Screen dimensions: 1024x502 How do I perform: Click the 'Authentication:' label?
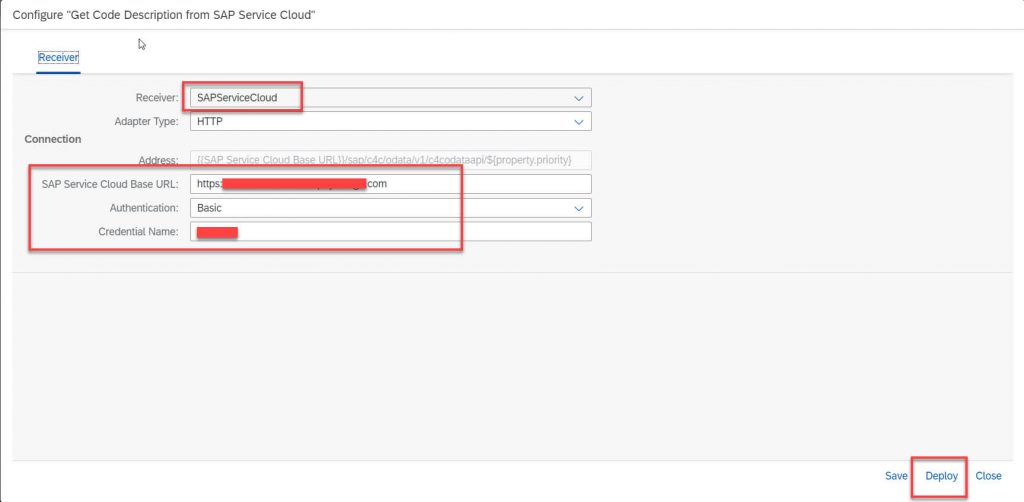coord(144,208)
